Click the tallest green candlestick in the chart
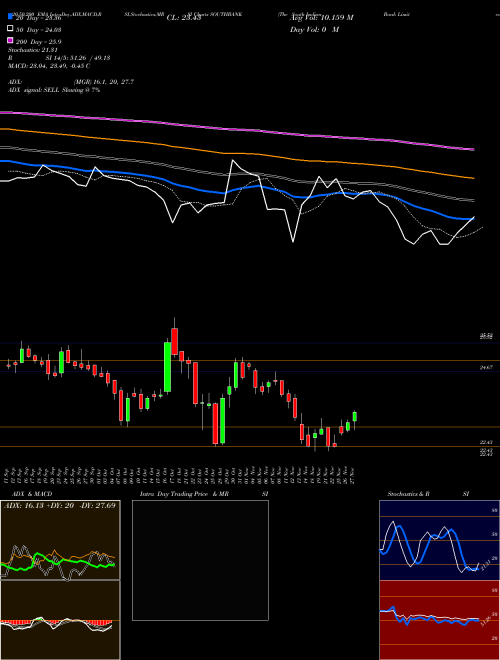 tap(168, 367)
